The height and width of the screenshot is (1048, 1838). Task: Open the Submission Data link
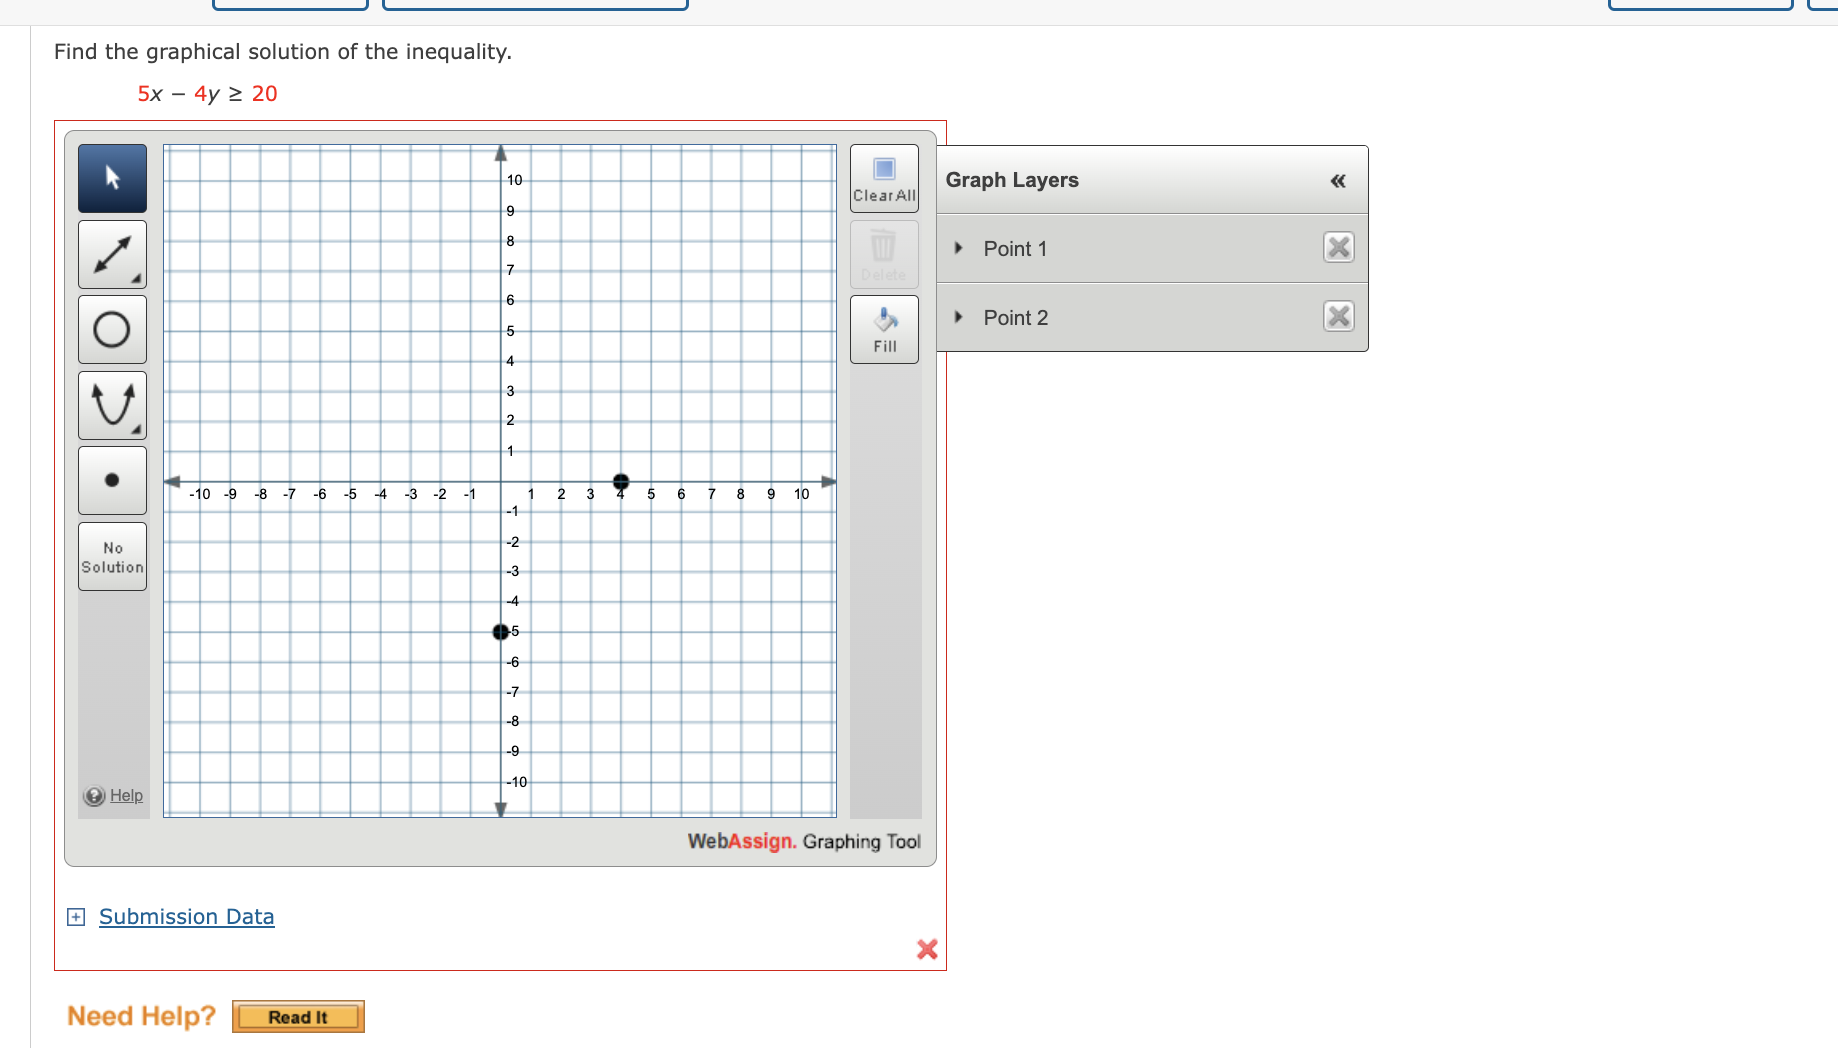186,916
